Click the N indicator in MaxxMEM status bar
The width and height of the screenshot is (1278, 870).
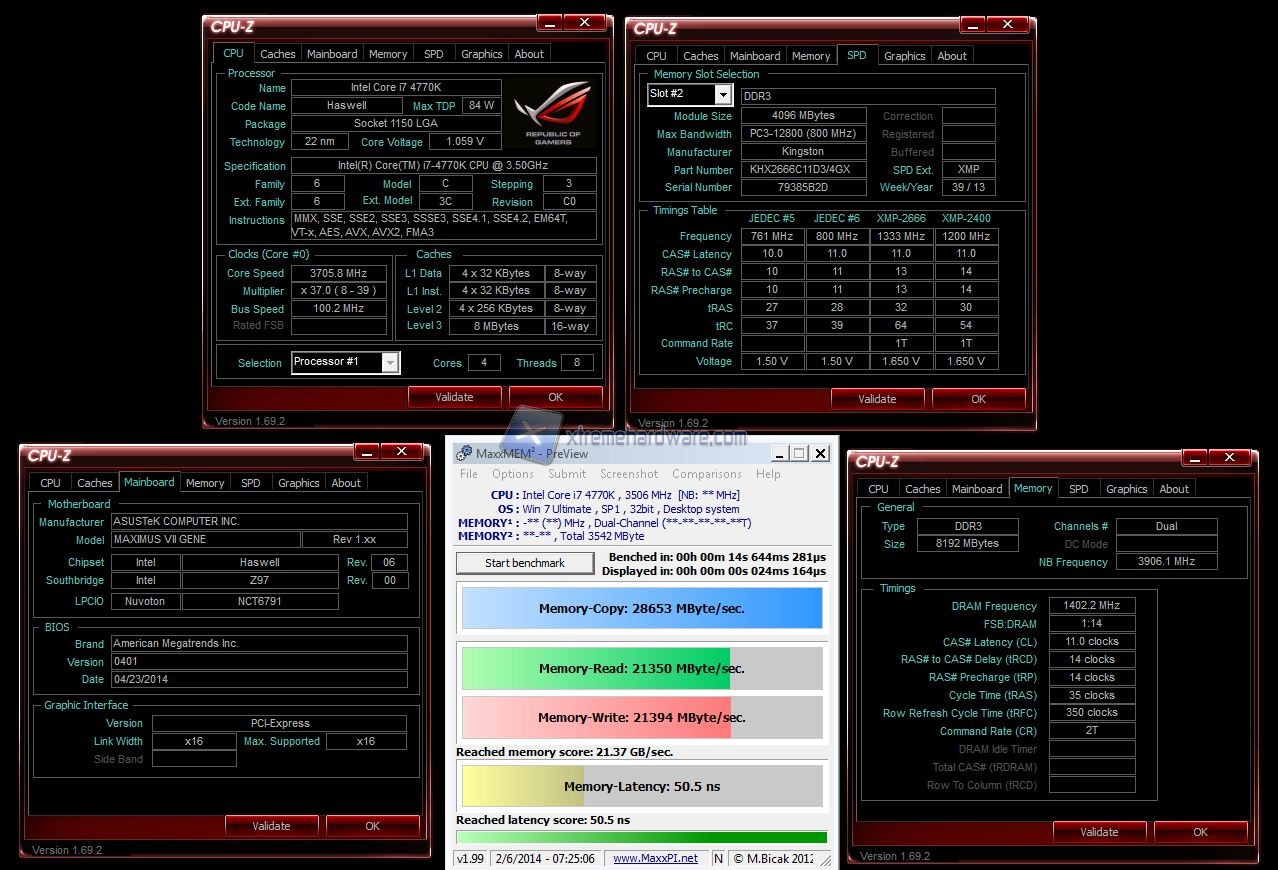(x=719, y=858)
